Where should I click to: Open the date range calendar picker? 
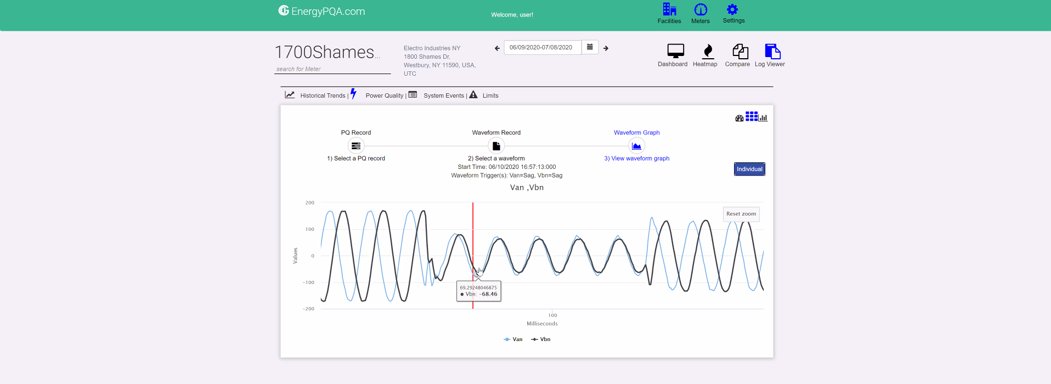(x=590, y=47)
